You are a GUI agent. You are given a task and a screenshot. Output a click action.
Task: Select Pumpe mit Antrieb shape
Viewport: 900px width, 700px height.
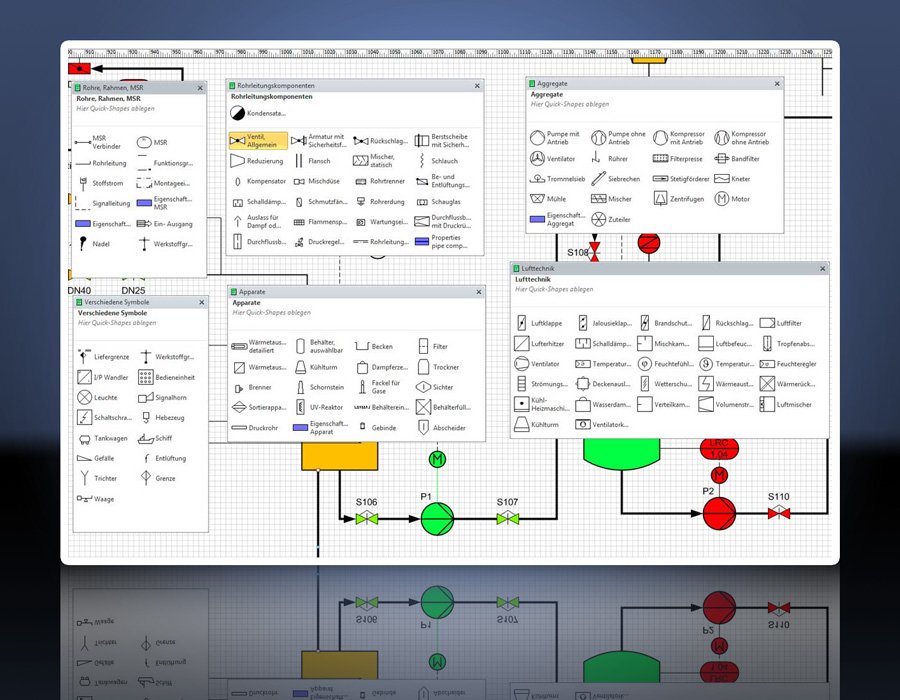[x=554, y=138]
